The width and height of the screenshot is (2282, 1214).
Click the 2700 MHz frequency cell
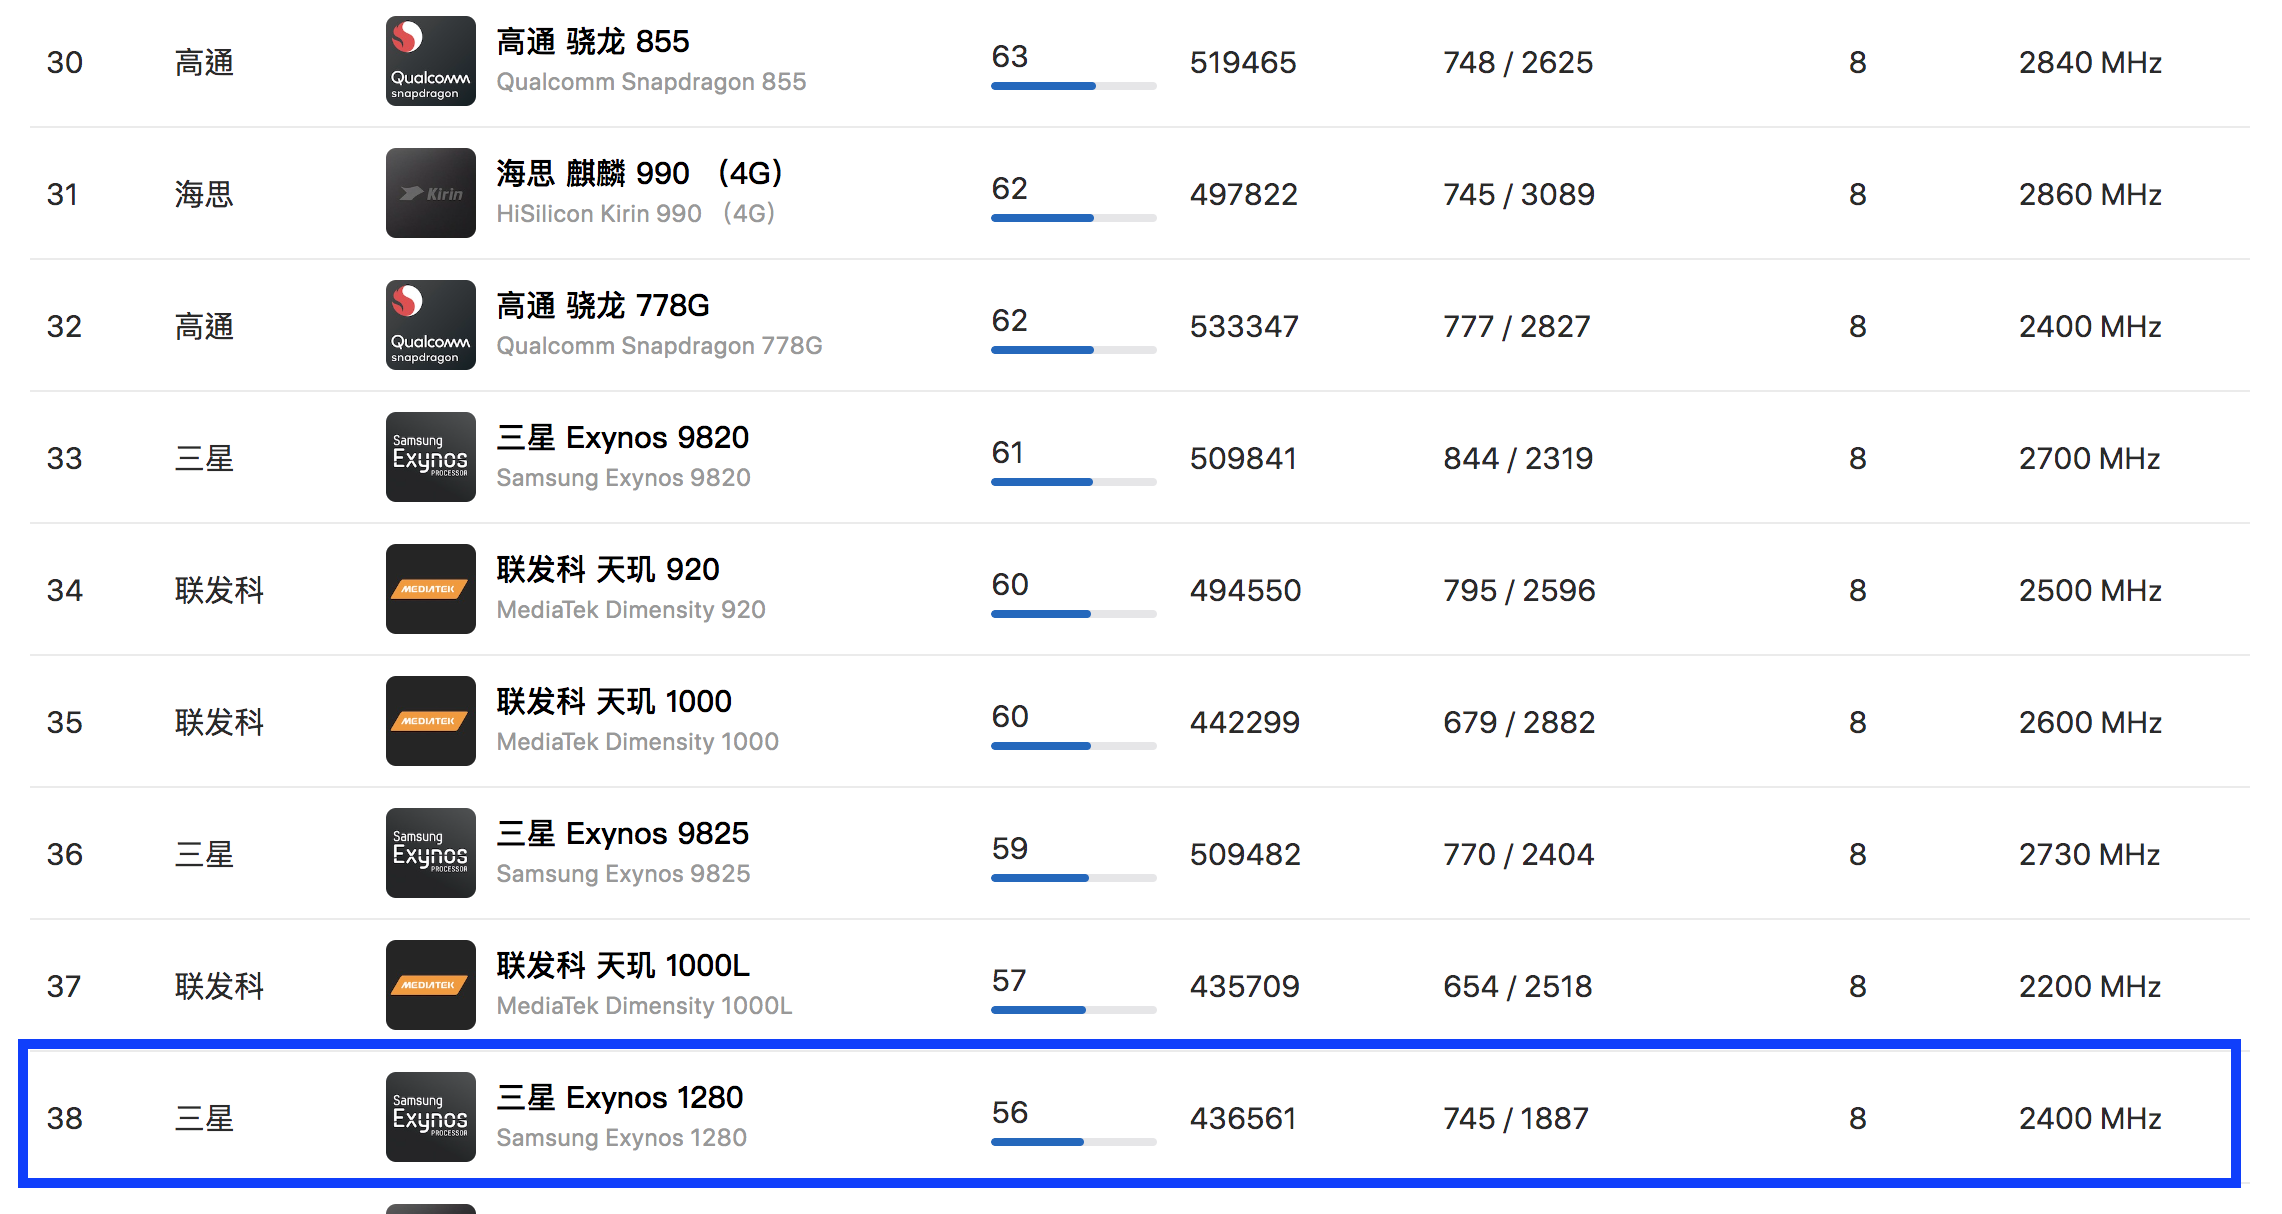click(2089, 459)
